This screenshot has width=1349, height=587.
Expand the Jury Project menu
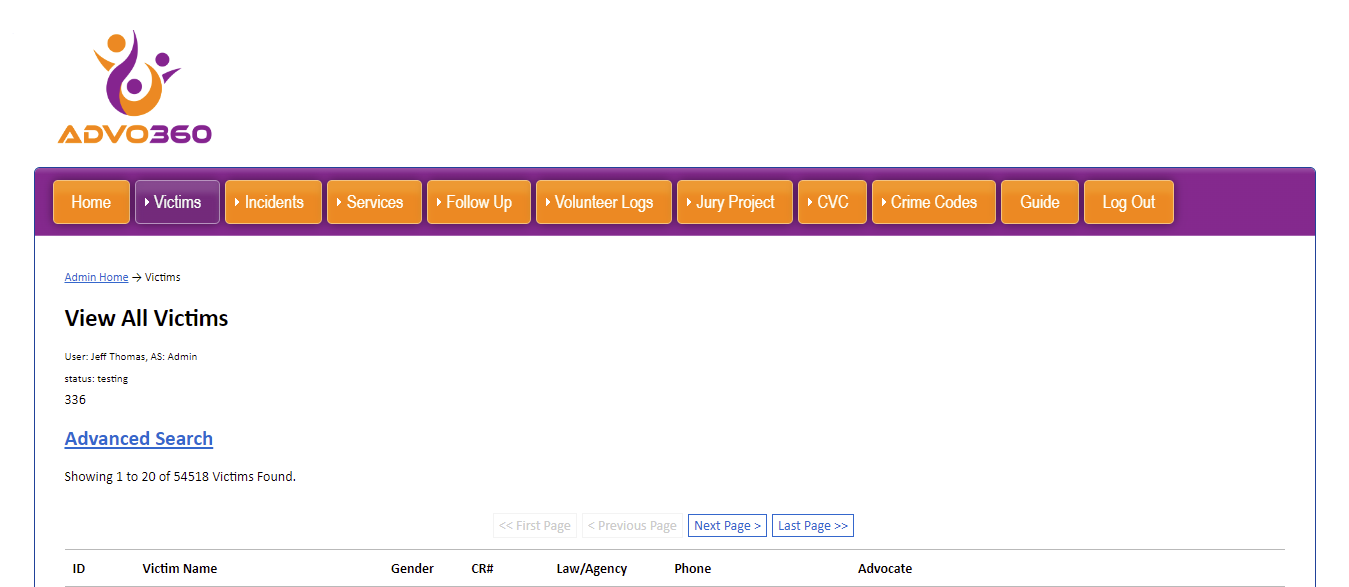[x=734, y=202]
